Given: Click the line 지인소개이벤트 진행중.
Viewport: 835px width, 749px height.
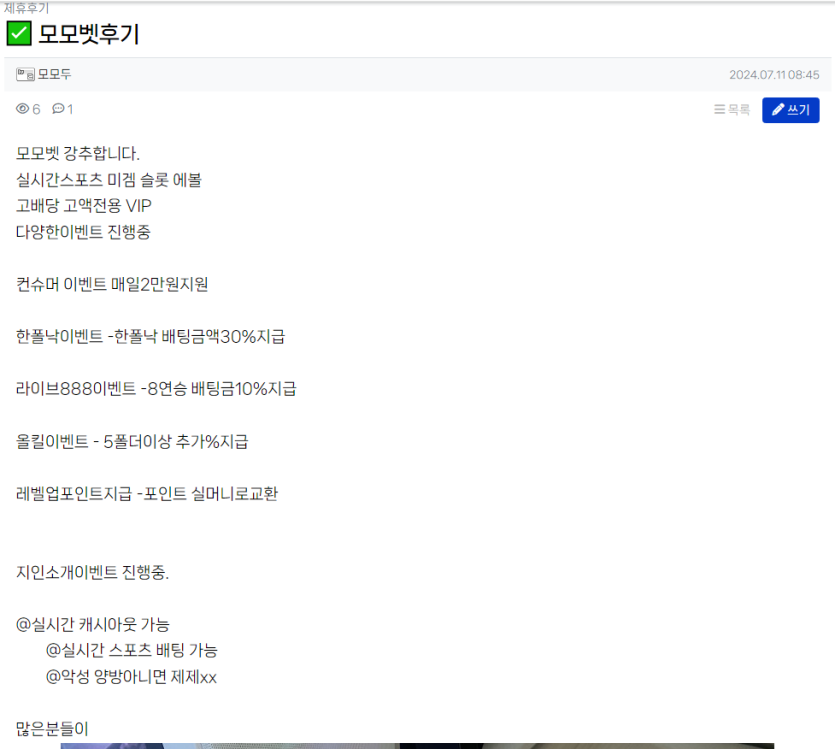Looking at the screenshot, I should 93,572.
